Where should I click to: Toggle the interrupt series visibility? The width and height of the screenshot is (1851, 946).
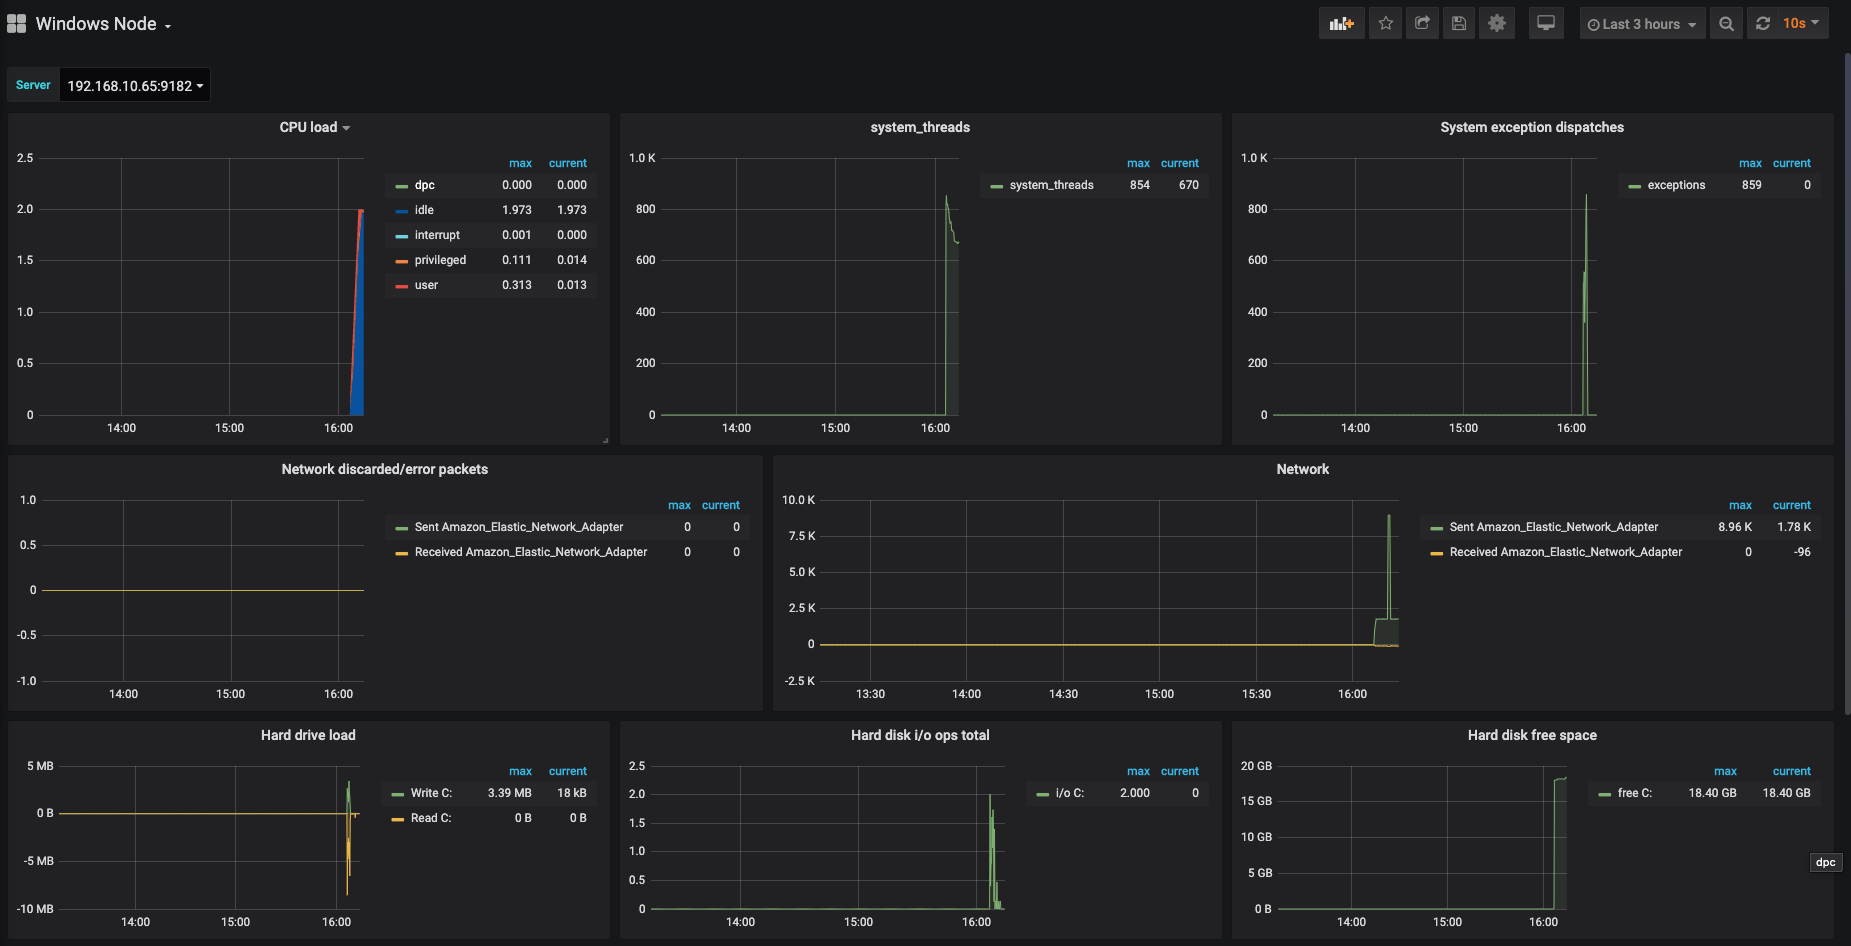point(437,235)
